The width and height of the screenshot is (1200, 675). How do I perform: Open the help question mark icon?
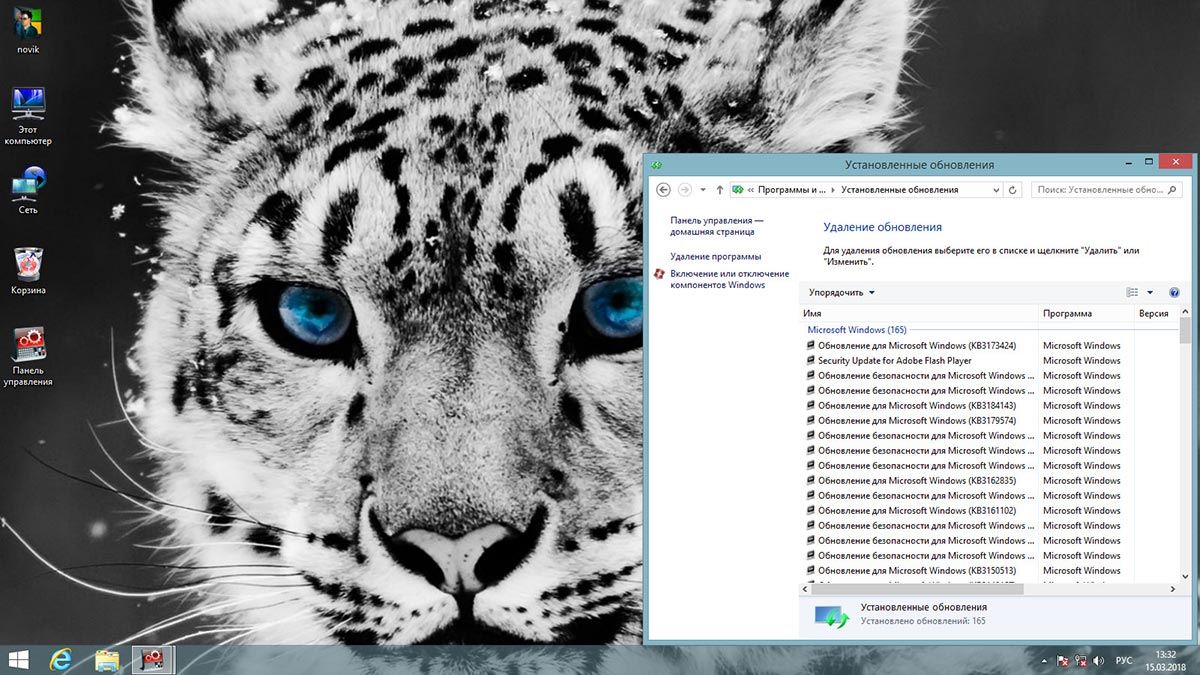1174,292
